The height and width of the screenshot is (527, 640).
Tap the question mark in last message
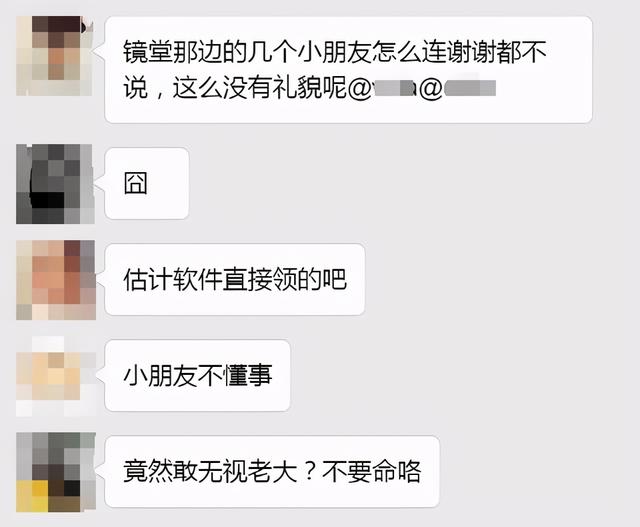pos(310,471)
